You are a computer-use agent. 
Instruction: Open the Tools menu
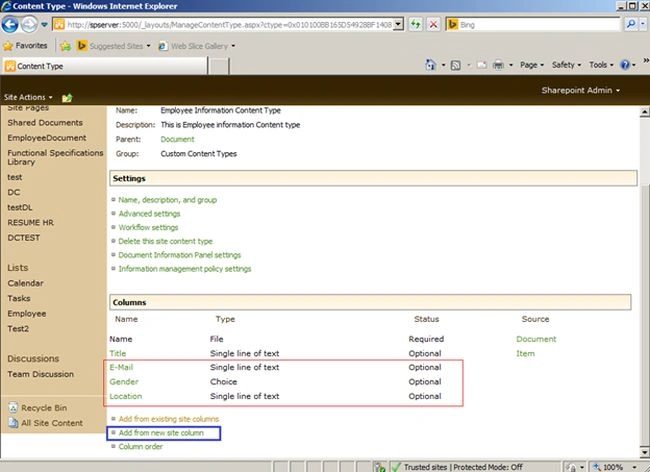coord(601,65)
